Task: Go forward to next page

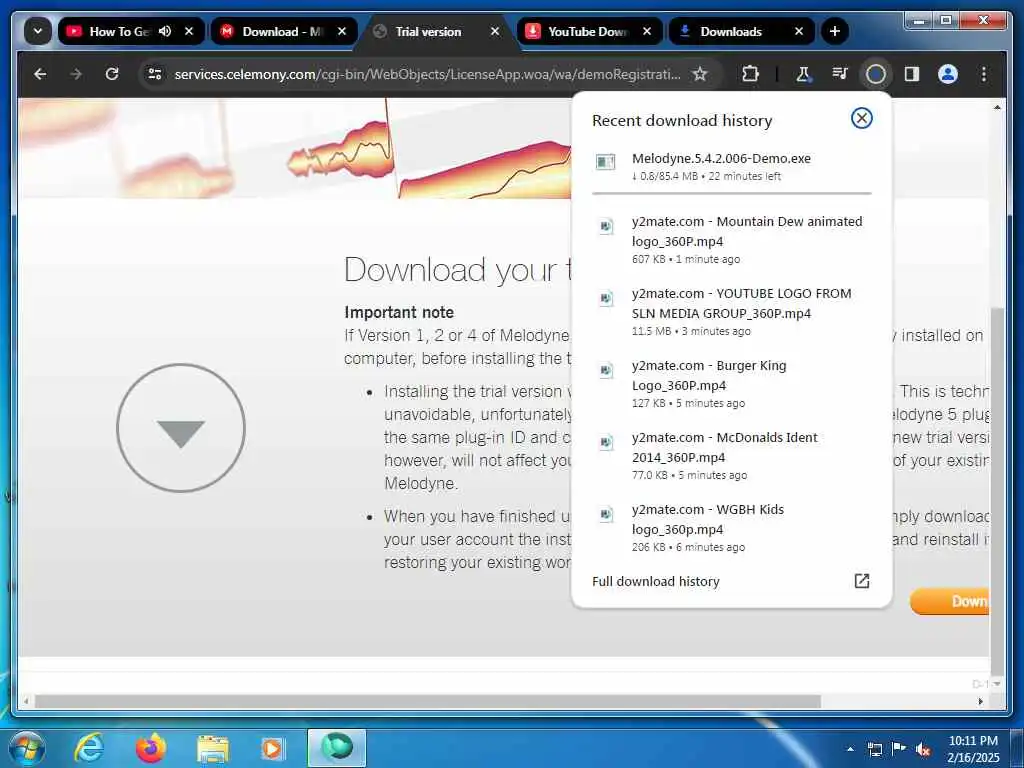Action: tap(76, 74)
